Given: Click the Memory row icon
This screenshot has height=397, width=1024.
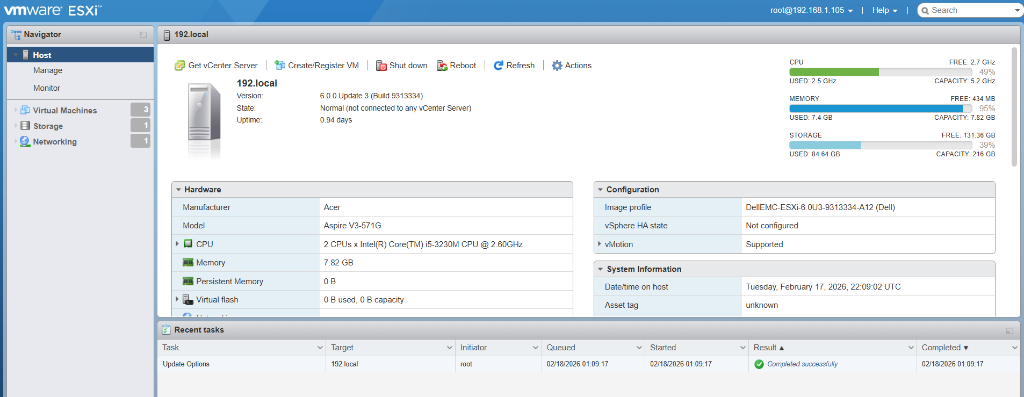Looking at the screenshot, I should [x=188, y=262].
